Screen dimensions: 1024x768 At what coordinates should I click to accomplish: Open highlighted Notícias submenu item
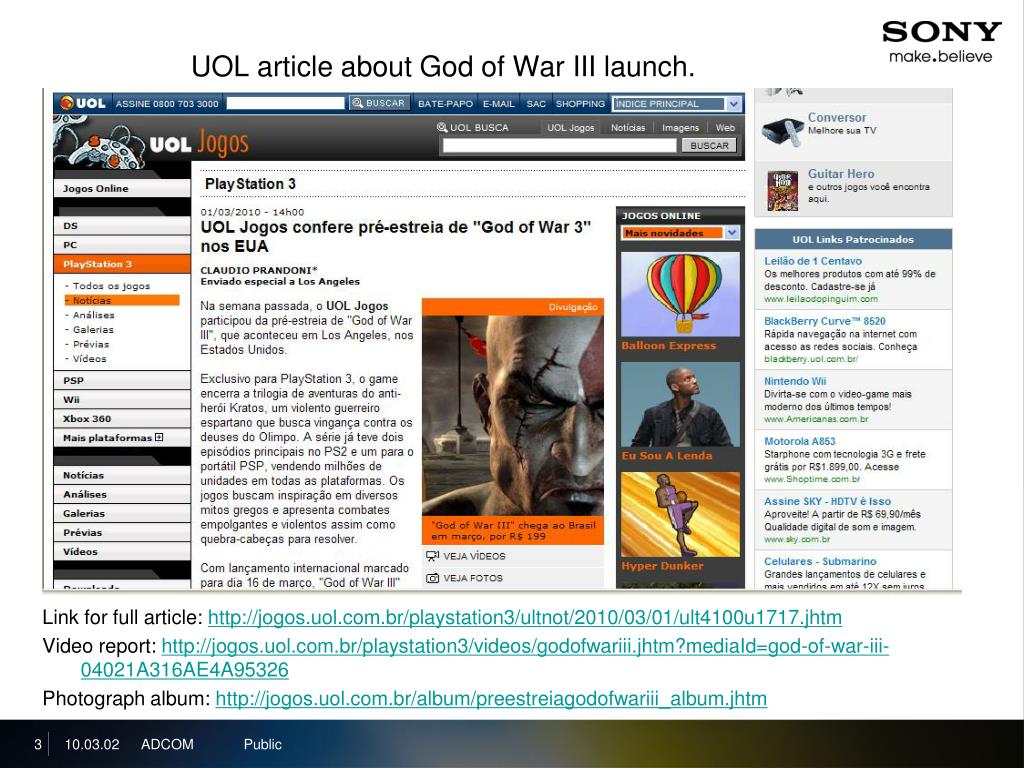(121, 300)
